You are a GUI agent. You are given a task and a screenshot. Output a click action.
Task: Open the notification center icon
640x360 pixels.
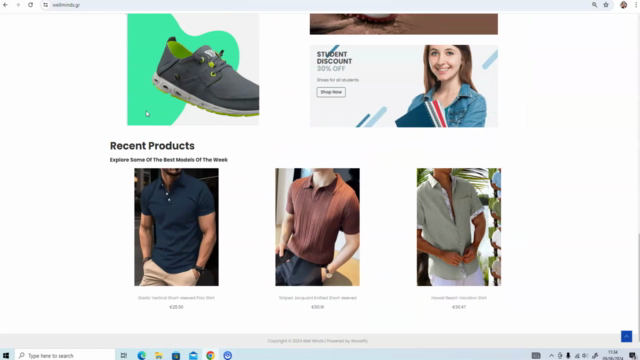(632, 356)
